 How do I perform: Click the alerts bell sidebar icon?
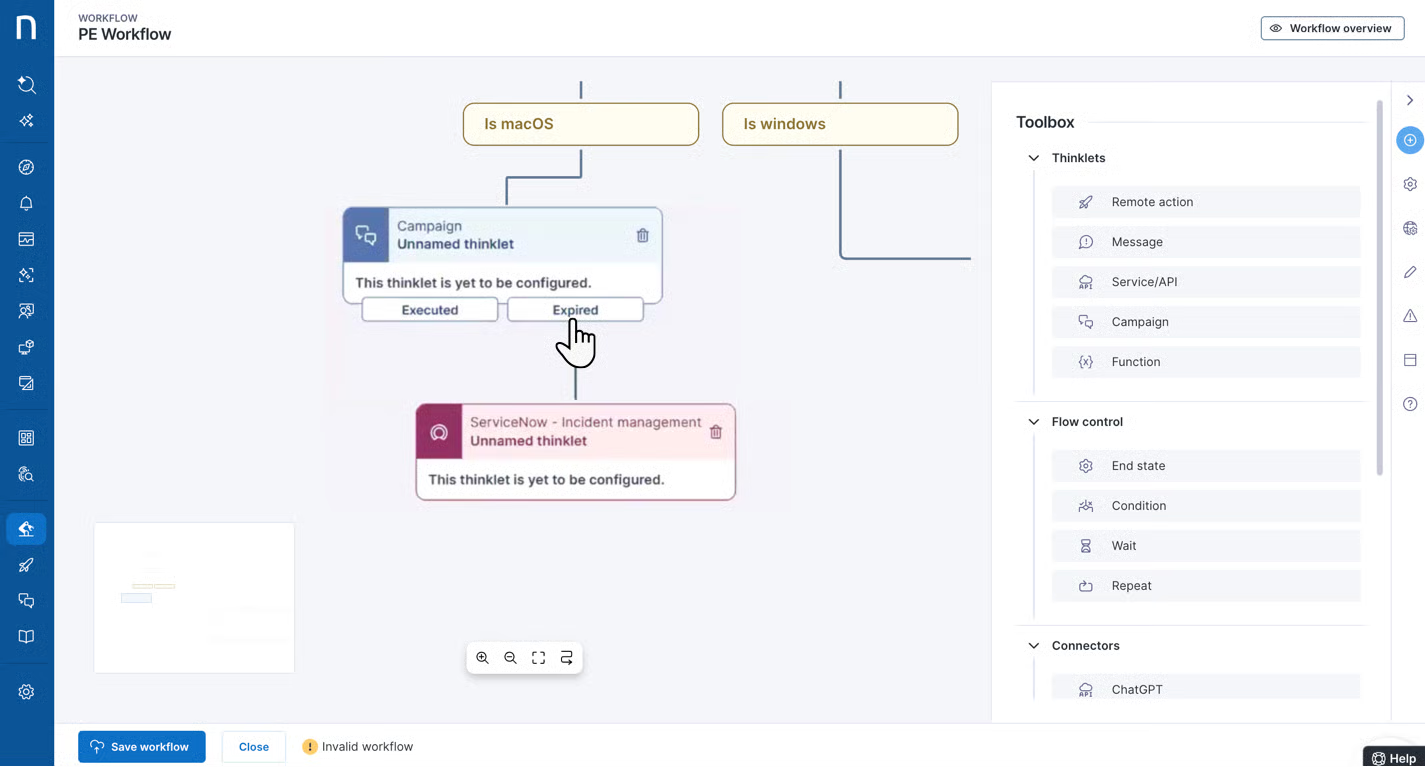(26, 204)
